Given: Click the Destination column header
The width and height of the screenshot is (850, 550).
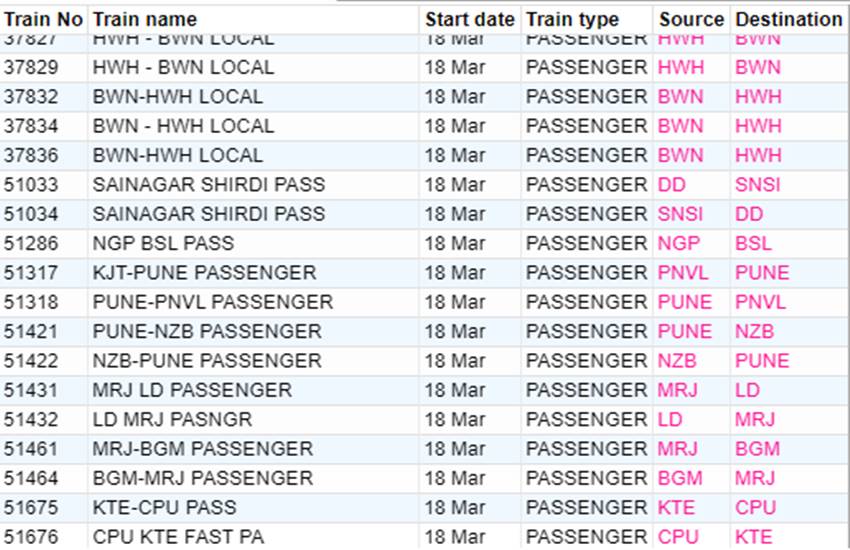Looking at the screenshot, I should click(789, 20).
